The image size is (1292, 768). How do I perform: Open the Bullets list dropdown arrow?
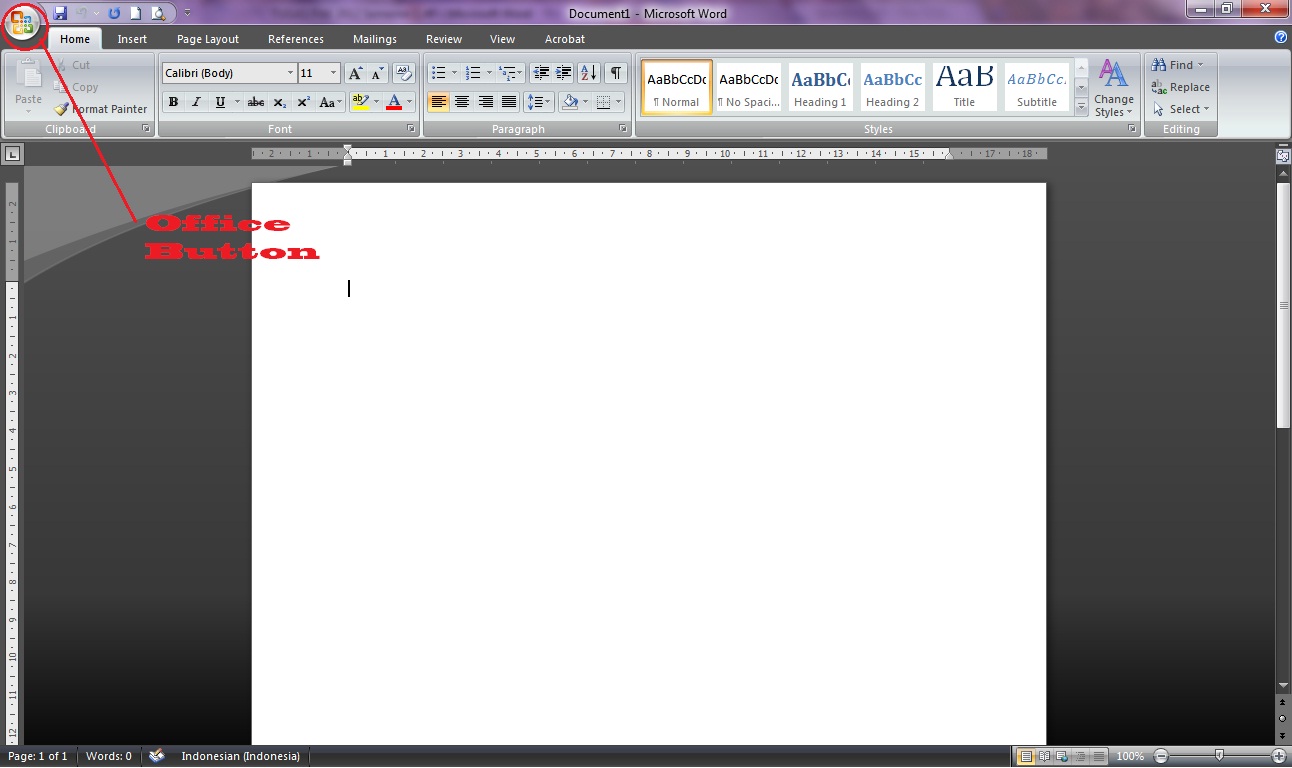pyautogui.click(x=454, y=73)
